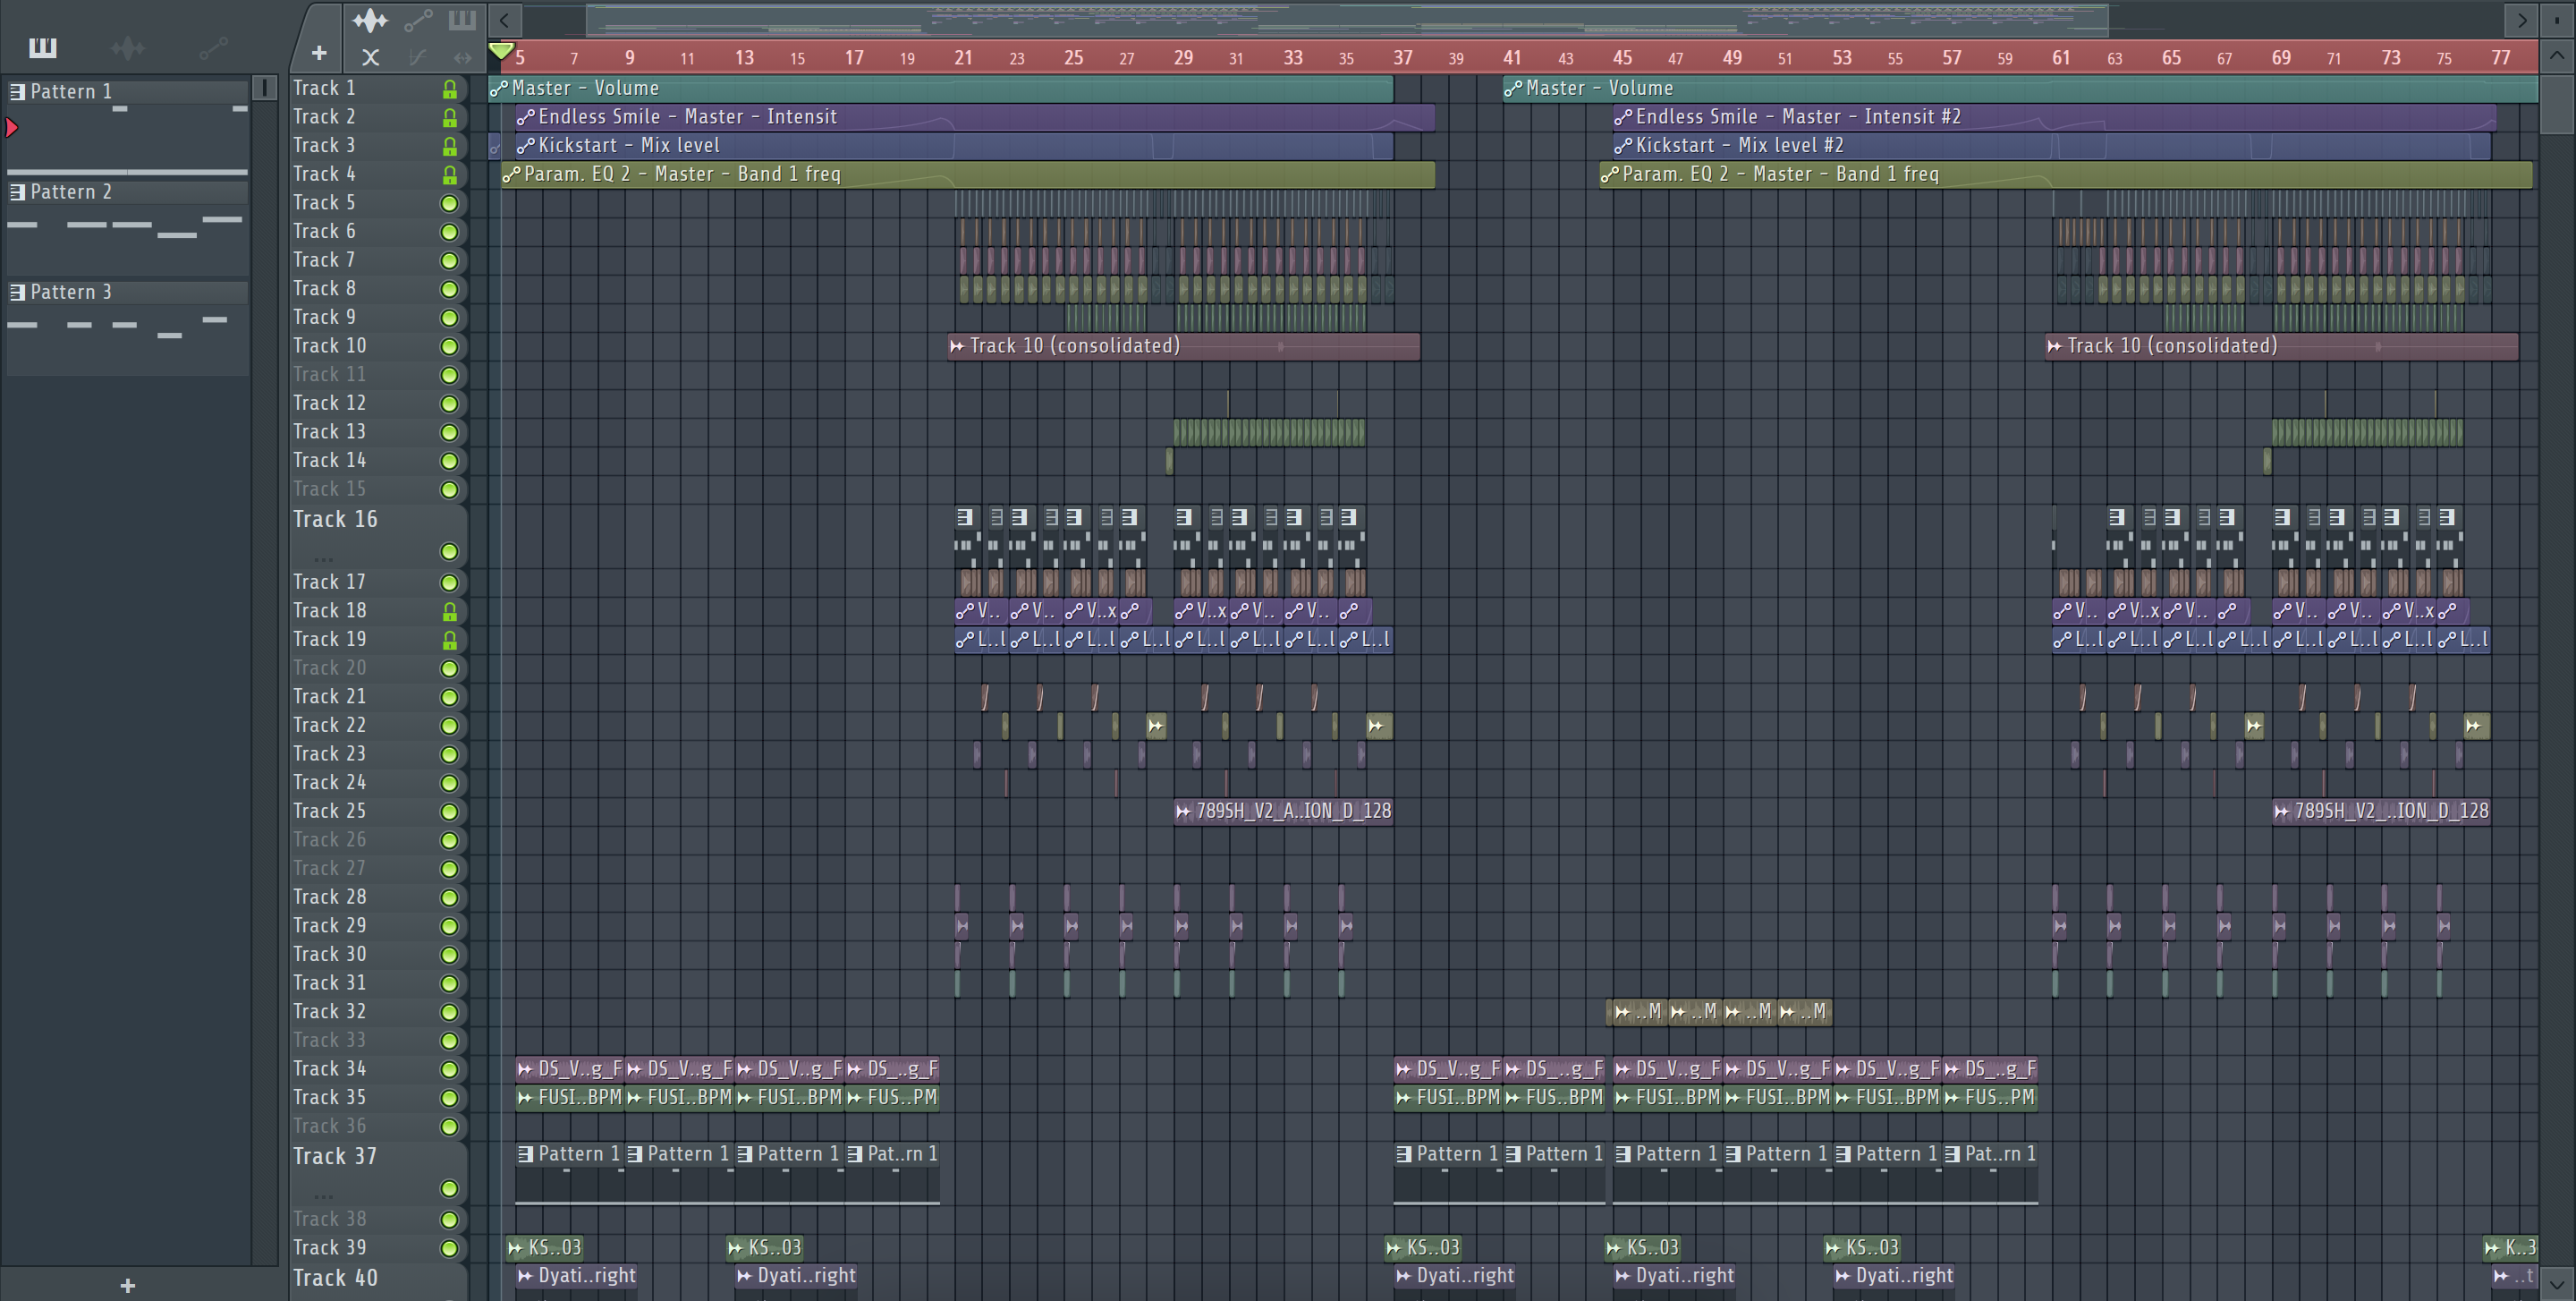Click the small button at top-right corner
This screenshot has height=1301, width=2576.
click(2557, 19)
